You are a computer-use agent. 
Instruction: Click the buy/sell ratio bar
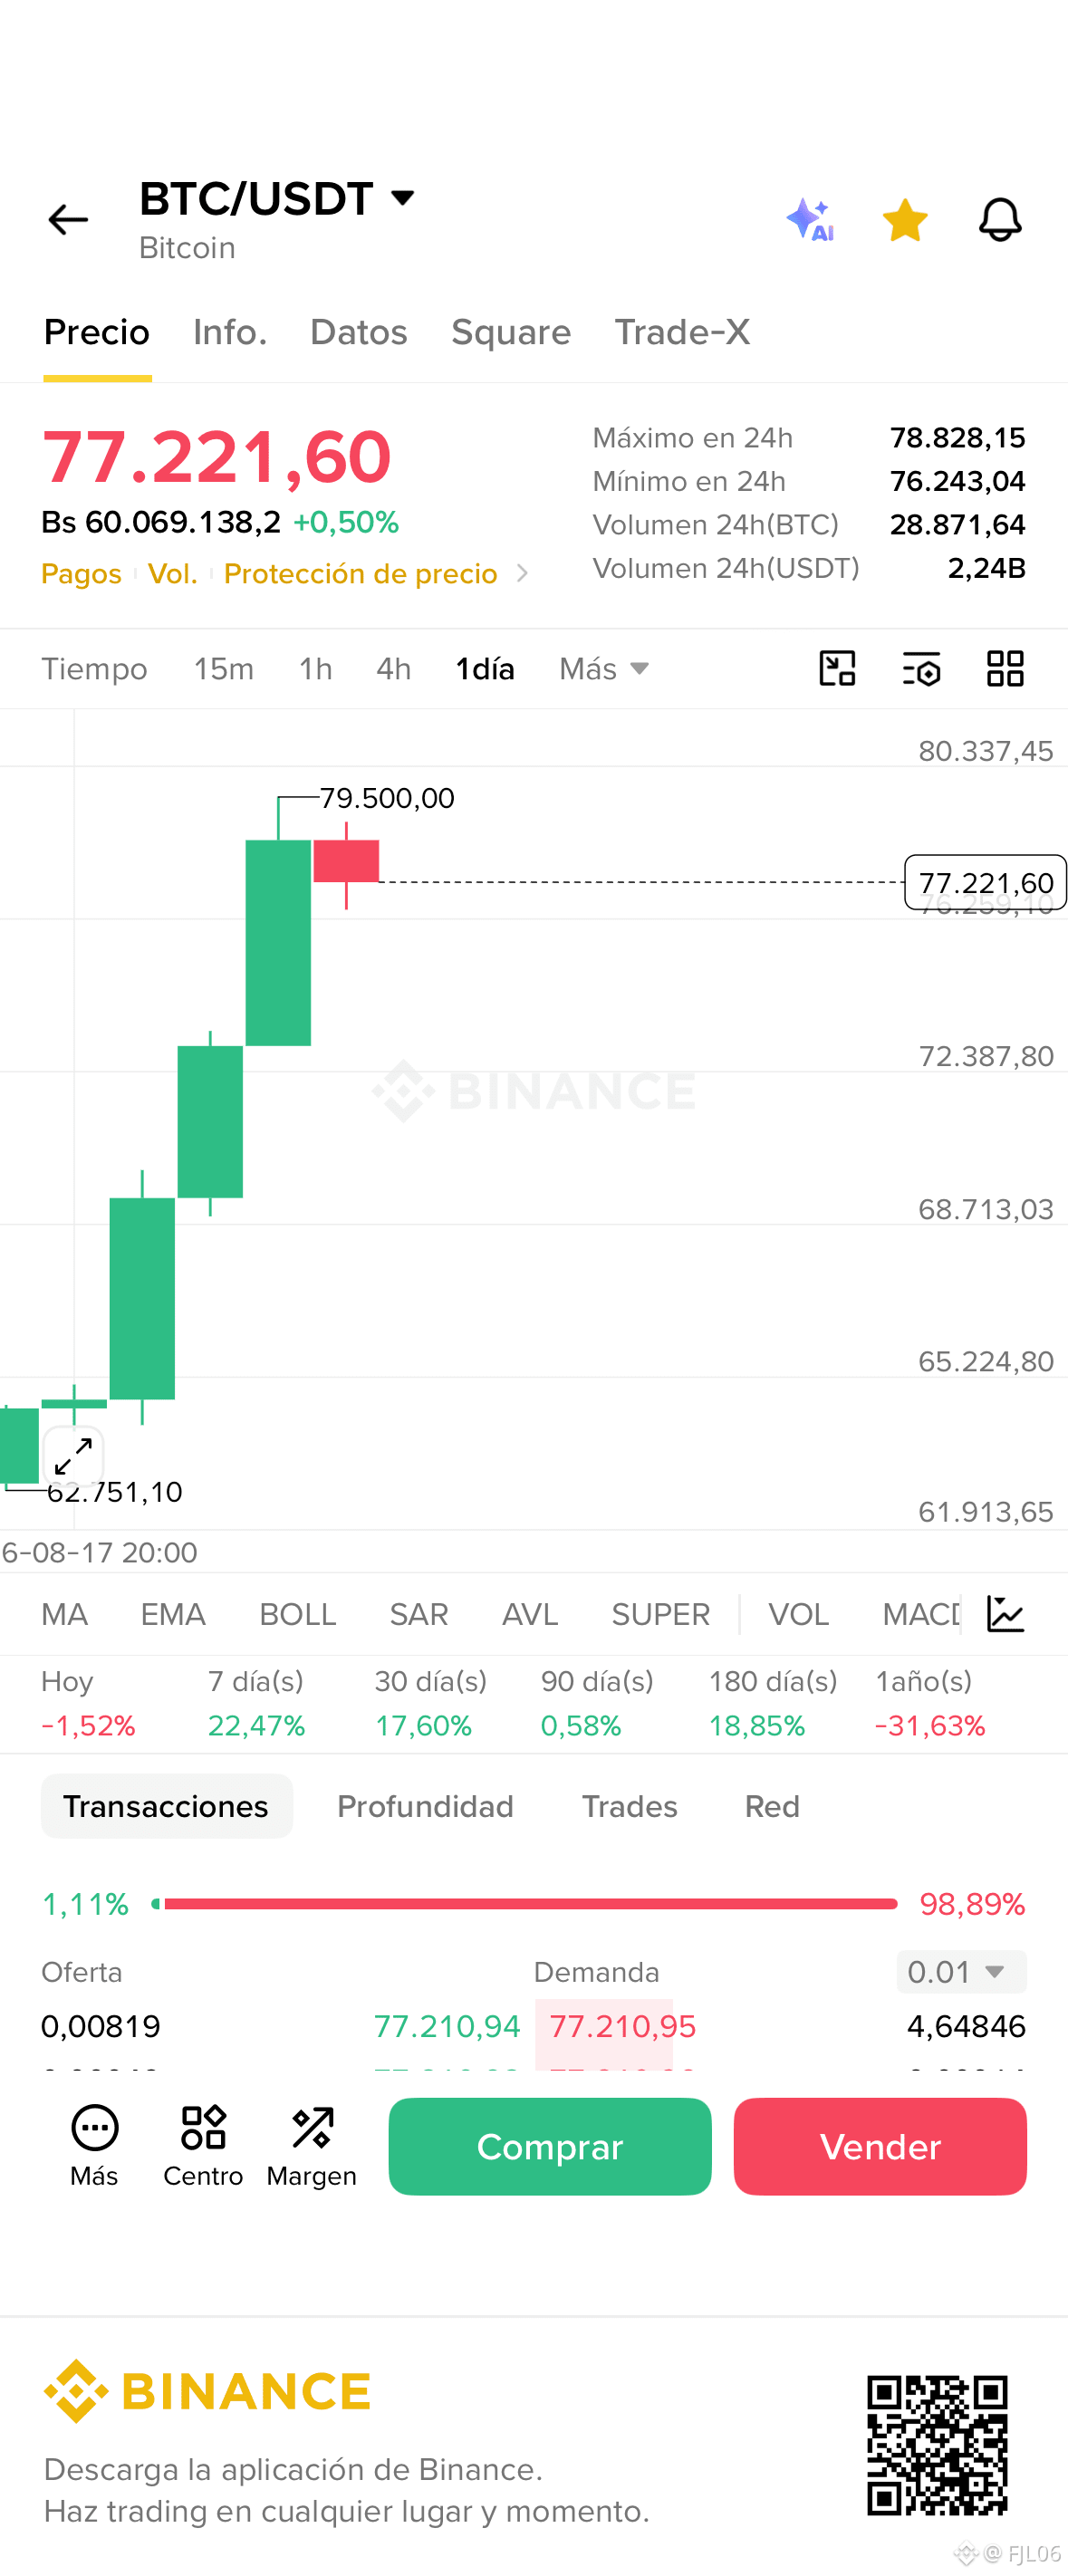pos(525,1904)
